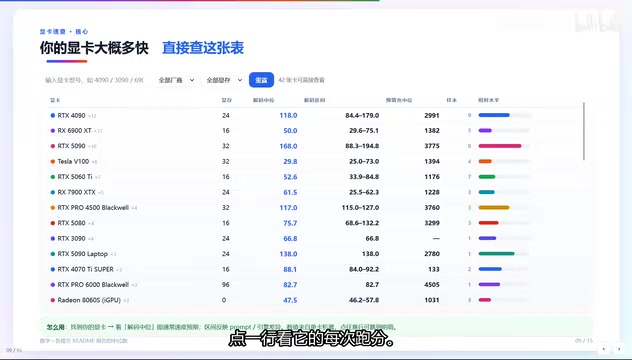Select the RTX 4090 row name

(71, 116)
